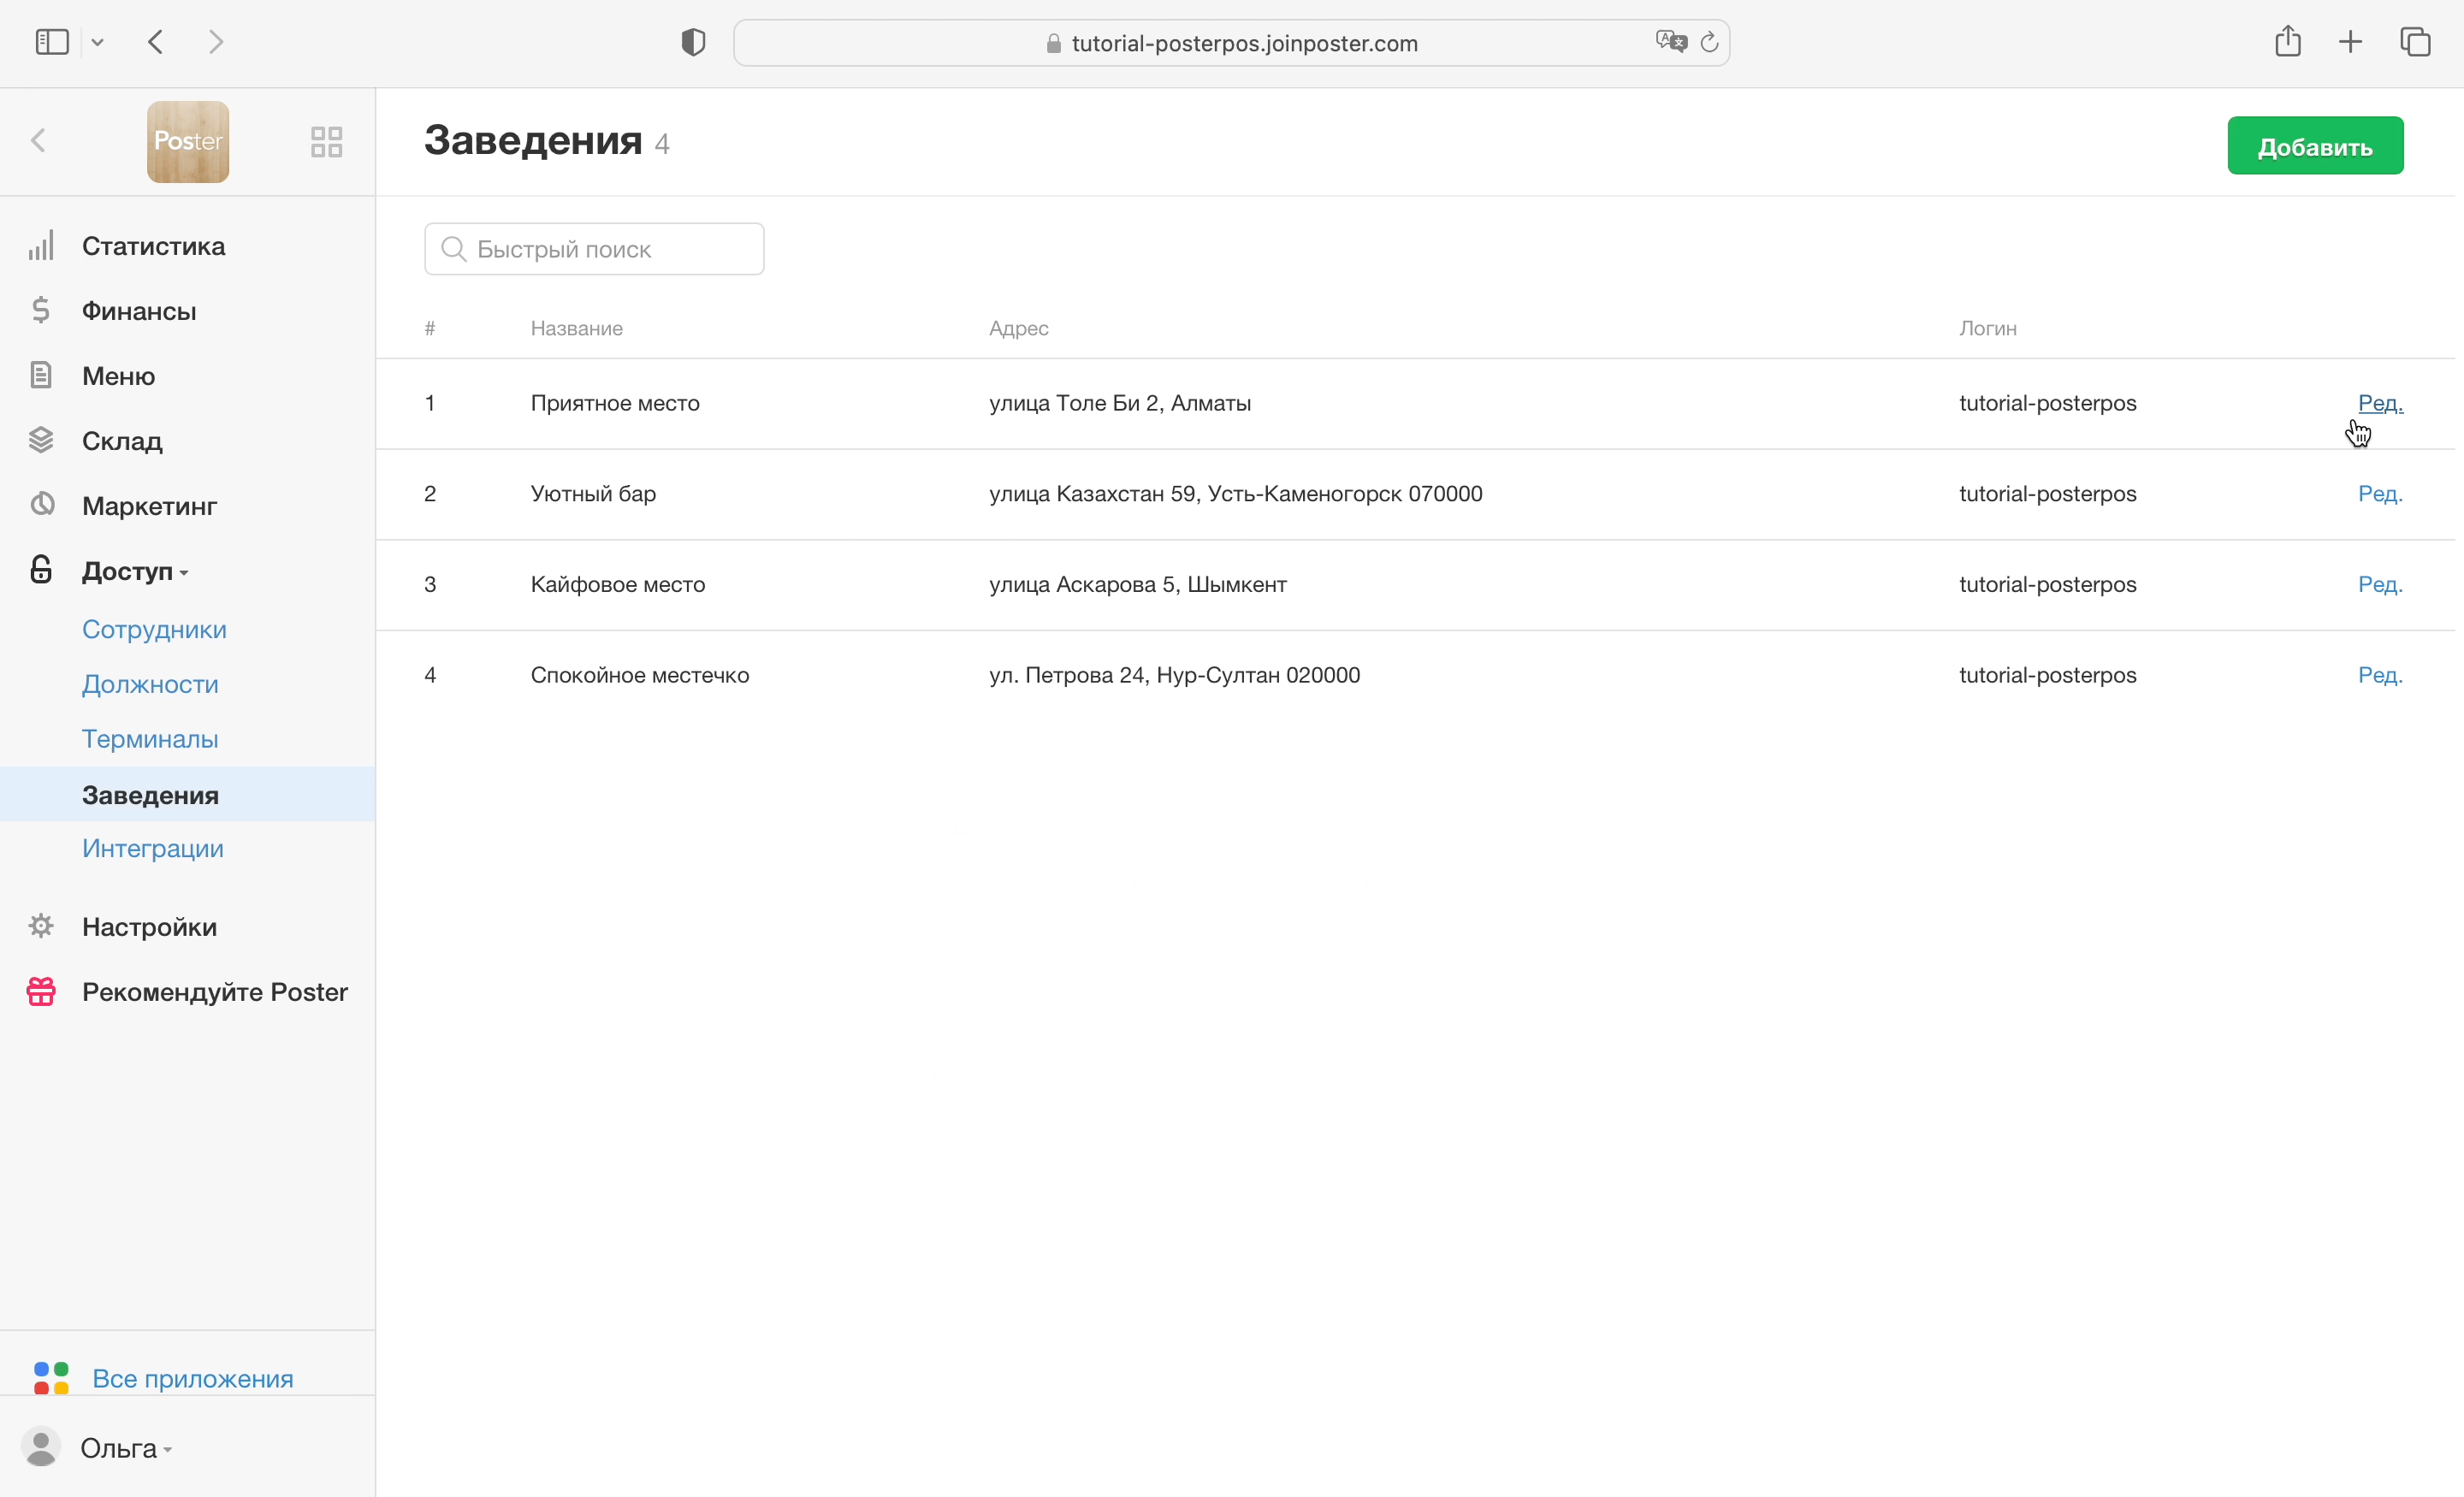
Task: Click the Poster logo icon
Action: pyautogui.click(x=188, y=141)
